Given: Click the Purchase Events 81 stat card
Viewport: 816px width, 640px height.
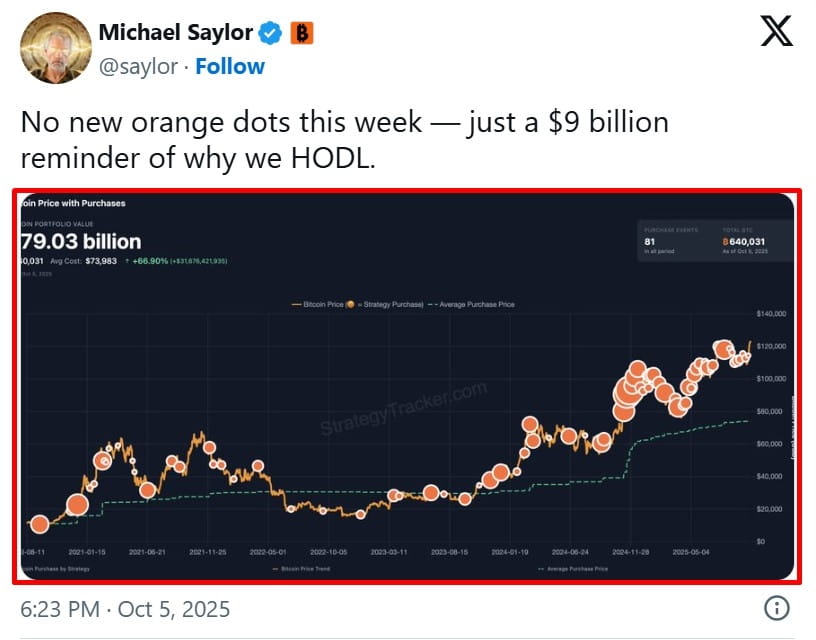Looking at the screenshot, I should pyautogui.click(x=675, y=240).
